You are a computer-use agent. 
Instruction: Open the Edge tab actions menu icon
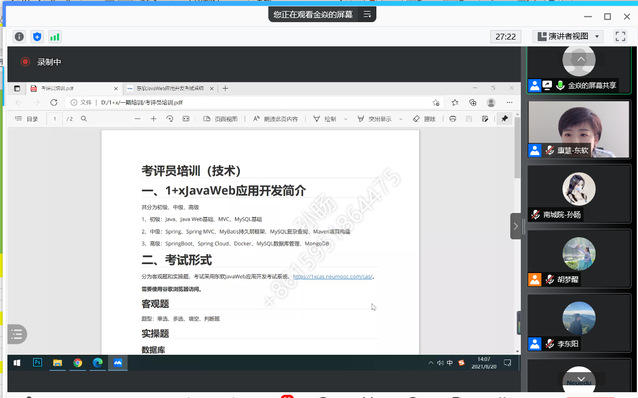click(17, 88)
